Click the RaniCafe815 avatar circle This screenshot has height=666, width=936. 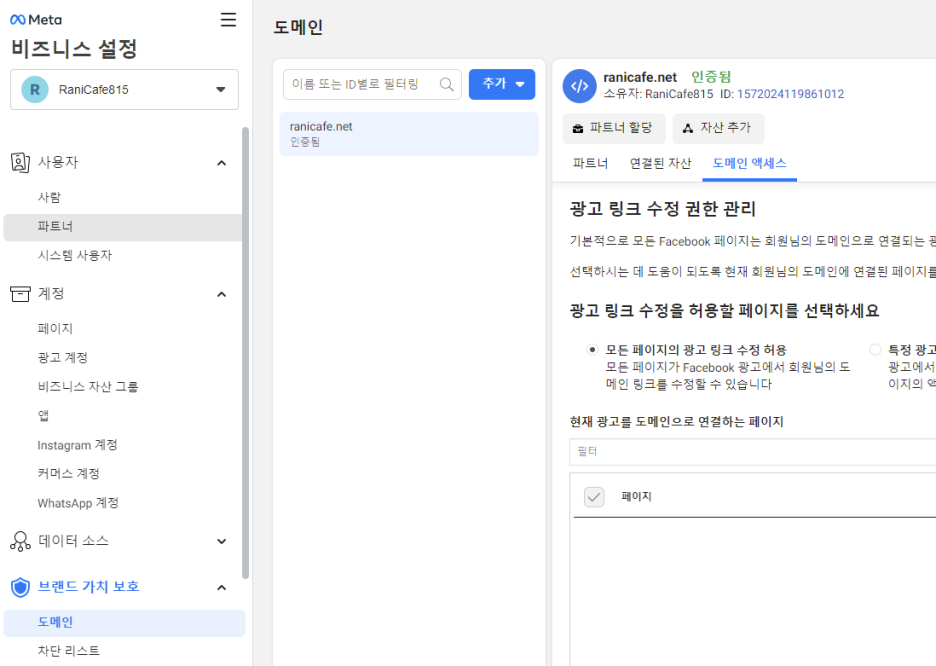coord(35,90)
